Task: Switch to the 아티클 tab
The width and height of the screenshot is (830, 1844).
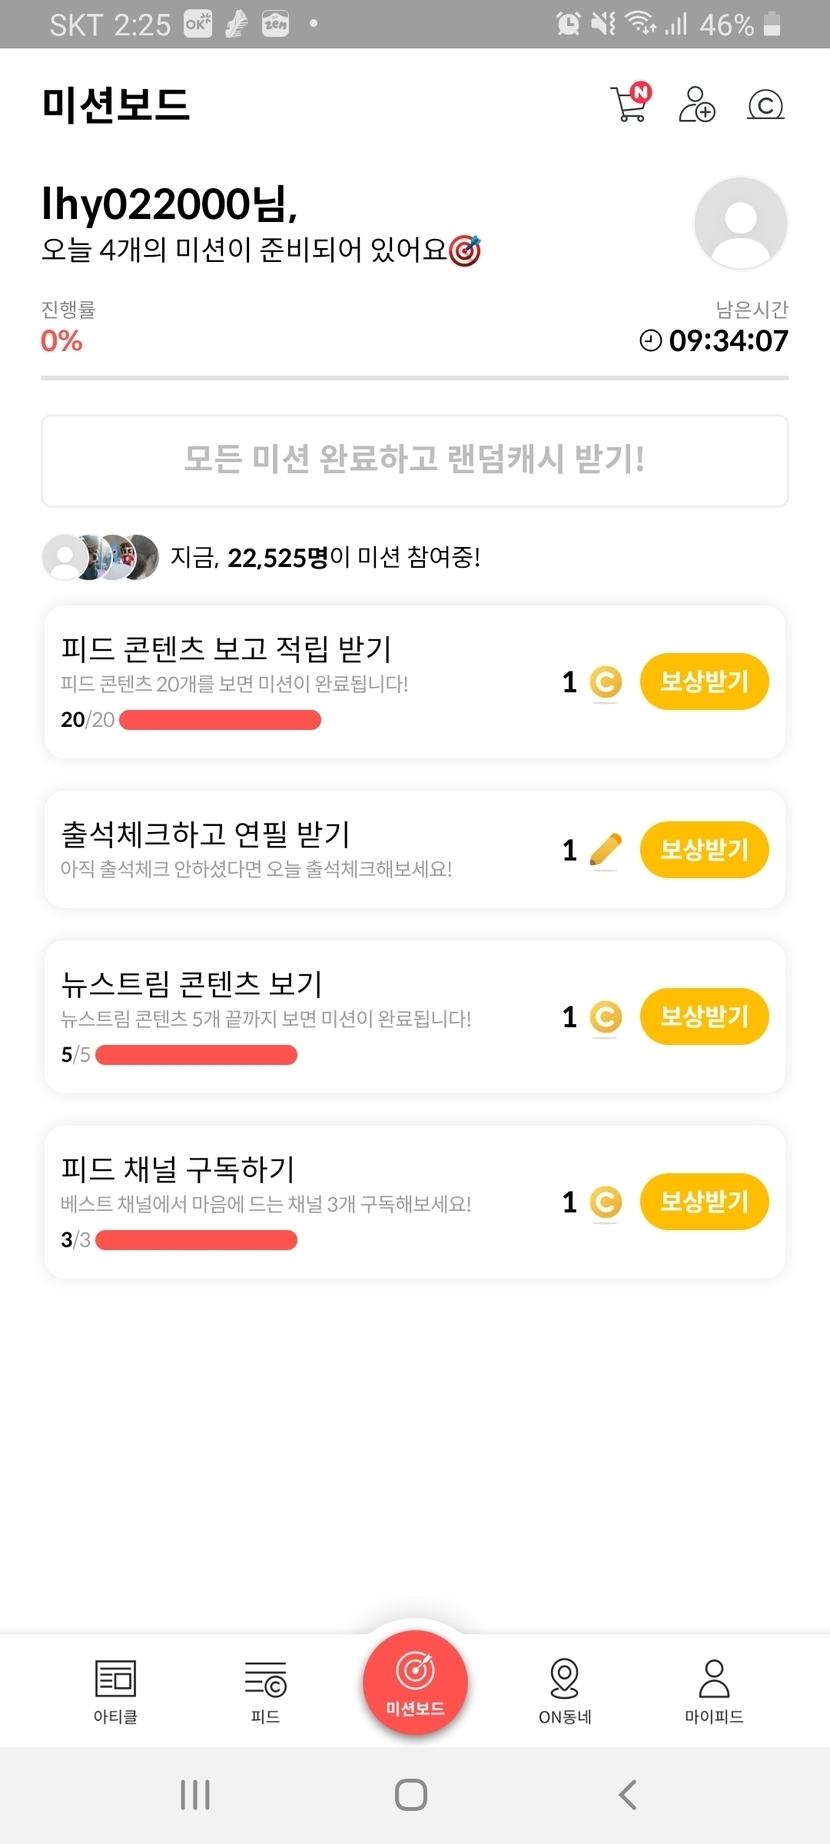Action: click(115, 1691)
